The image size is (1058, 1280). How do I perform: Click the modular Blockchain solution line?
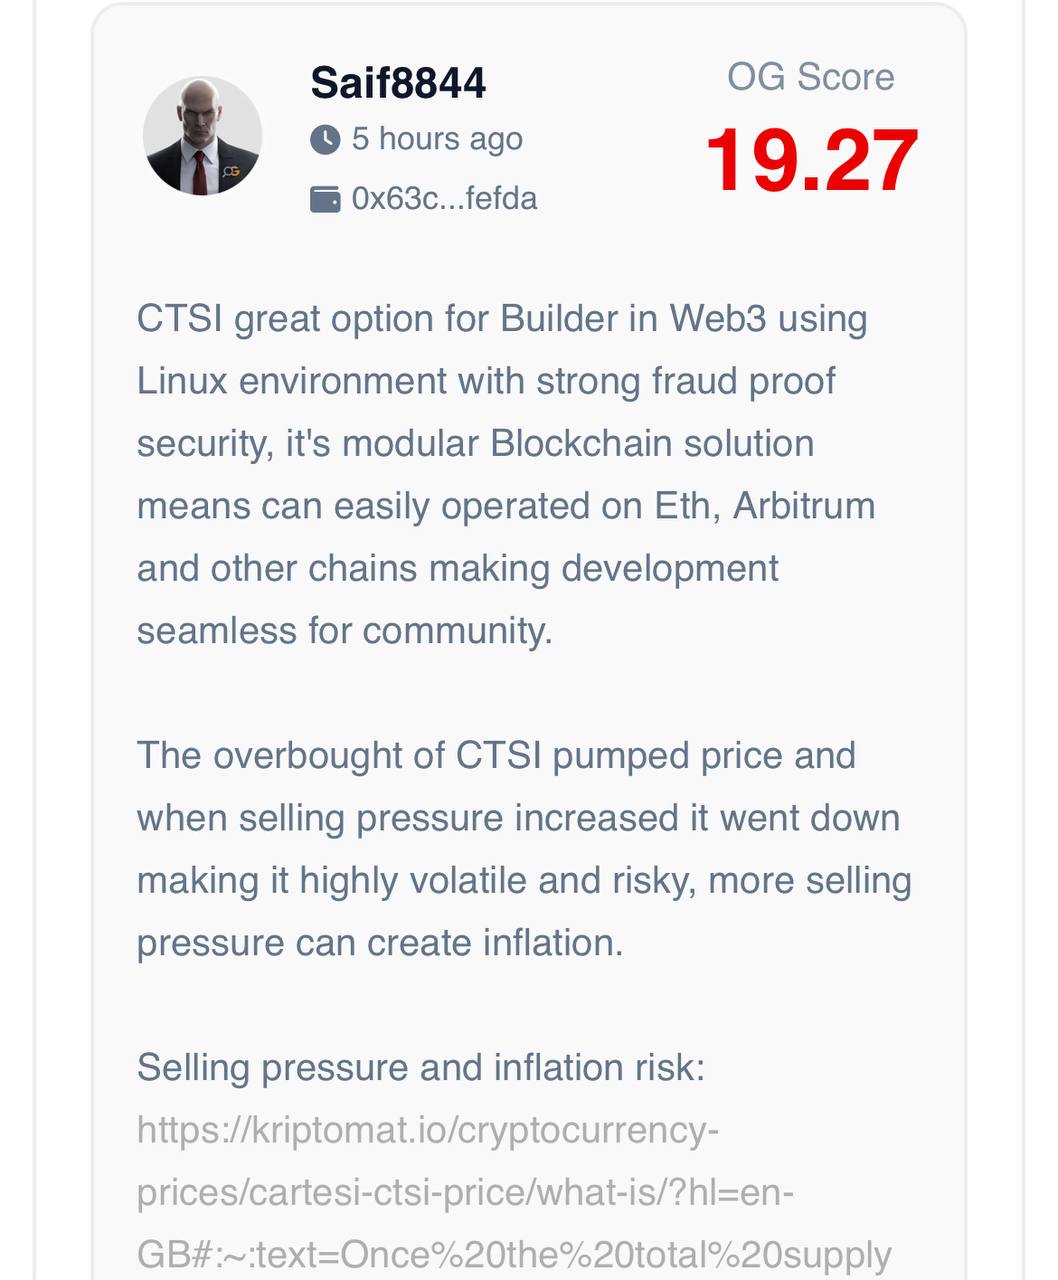click(476, 444)
